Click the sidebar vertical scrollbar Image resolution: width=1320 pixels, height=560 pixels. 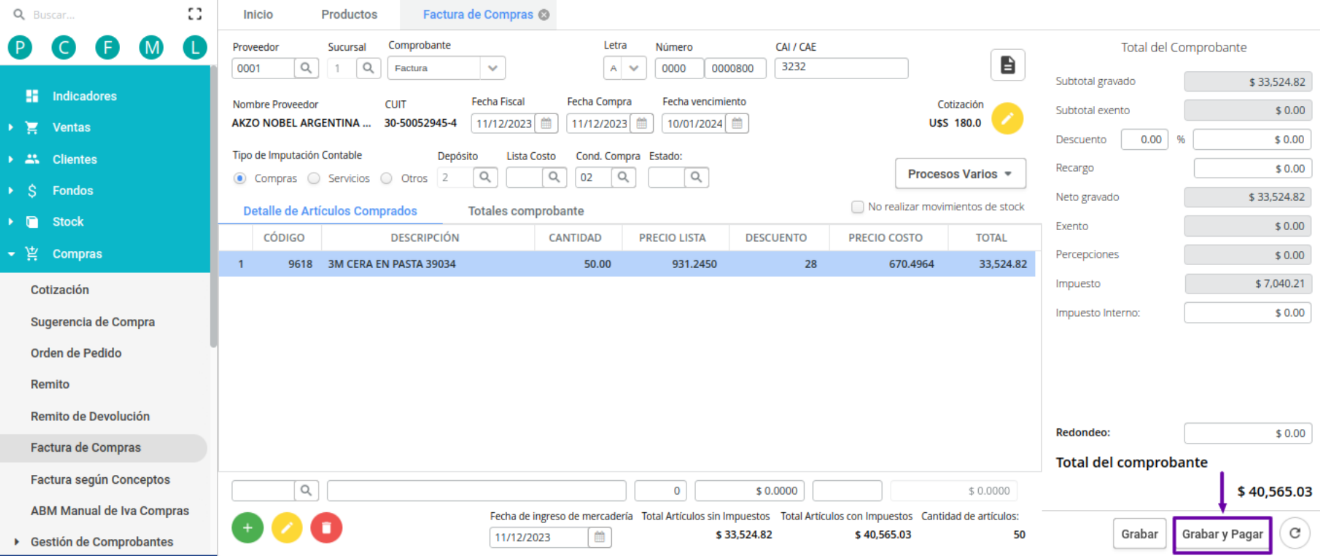tap(213, 207)
